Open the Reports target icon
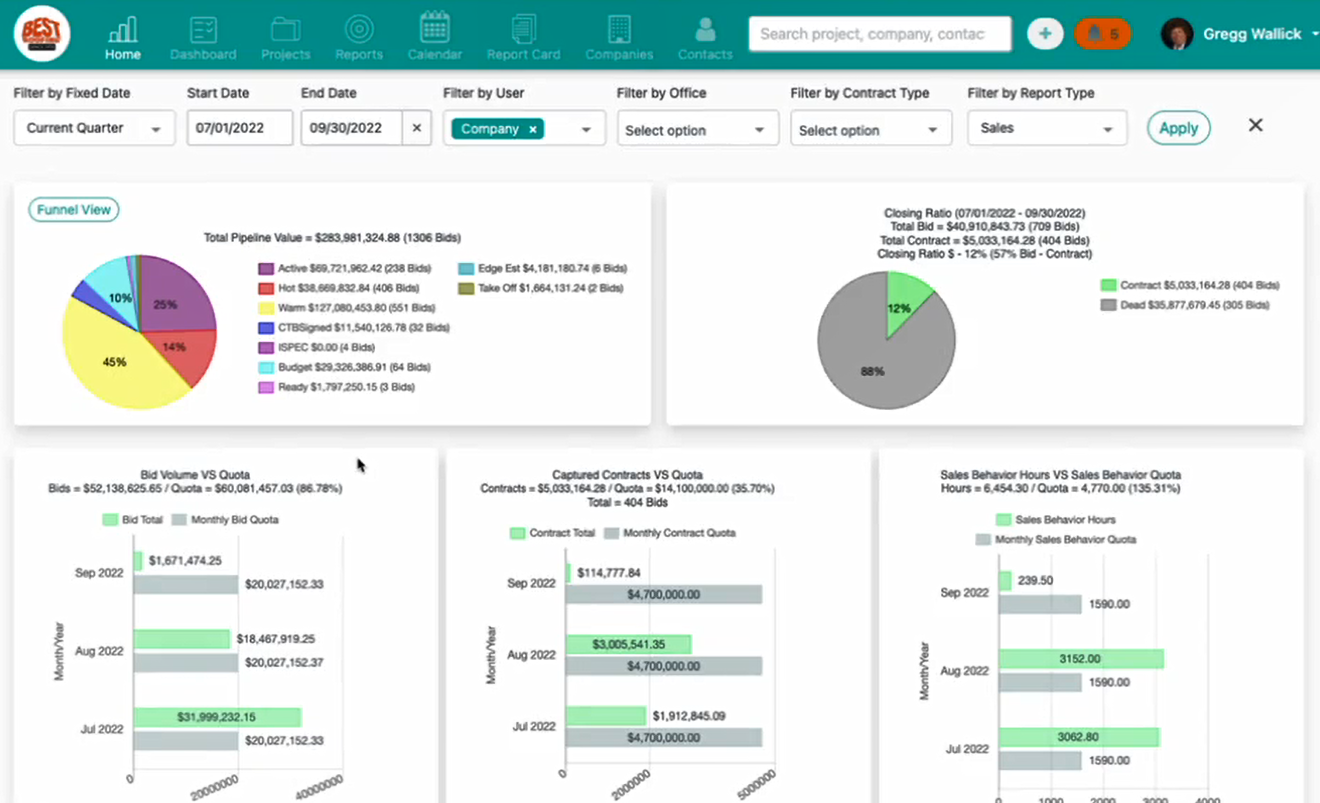Screen dimensions: 1320x803 click(358, 30)
